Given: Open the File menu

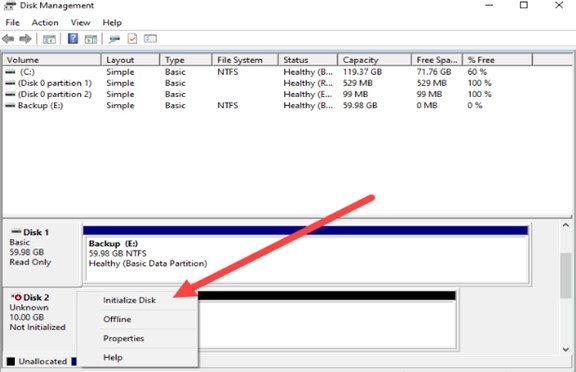Looking at the screenshot, I should tap(12, 23).
